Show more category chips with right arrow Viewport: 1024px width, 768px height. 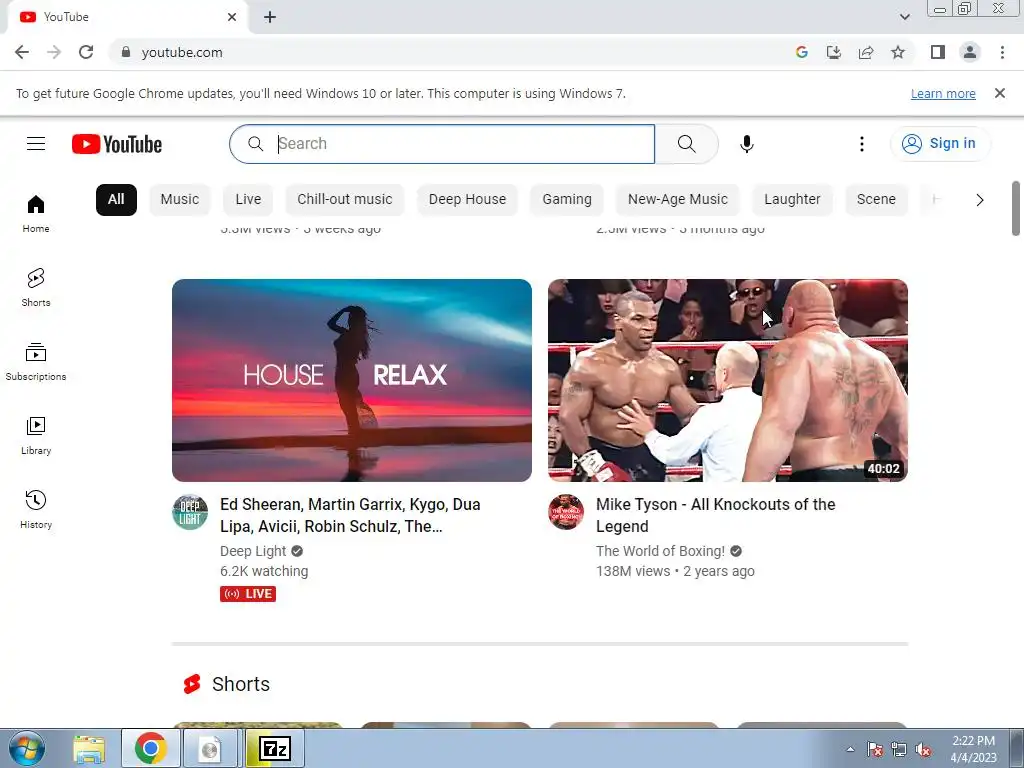980,200
